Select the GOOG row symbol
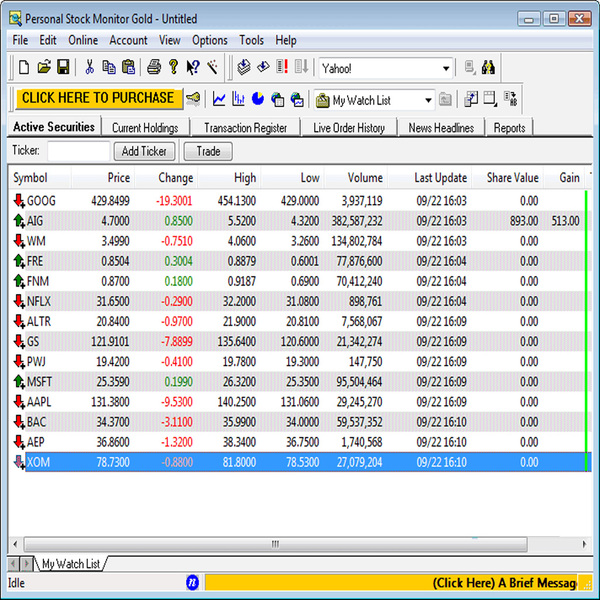The height and width of the screenshot is (600, 600). pyautogui.click(x=41, y=201)
